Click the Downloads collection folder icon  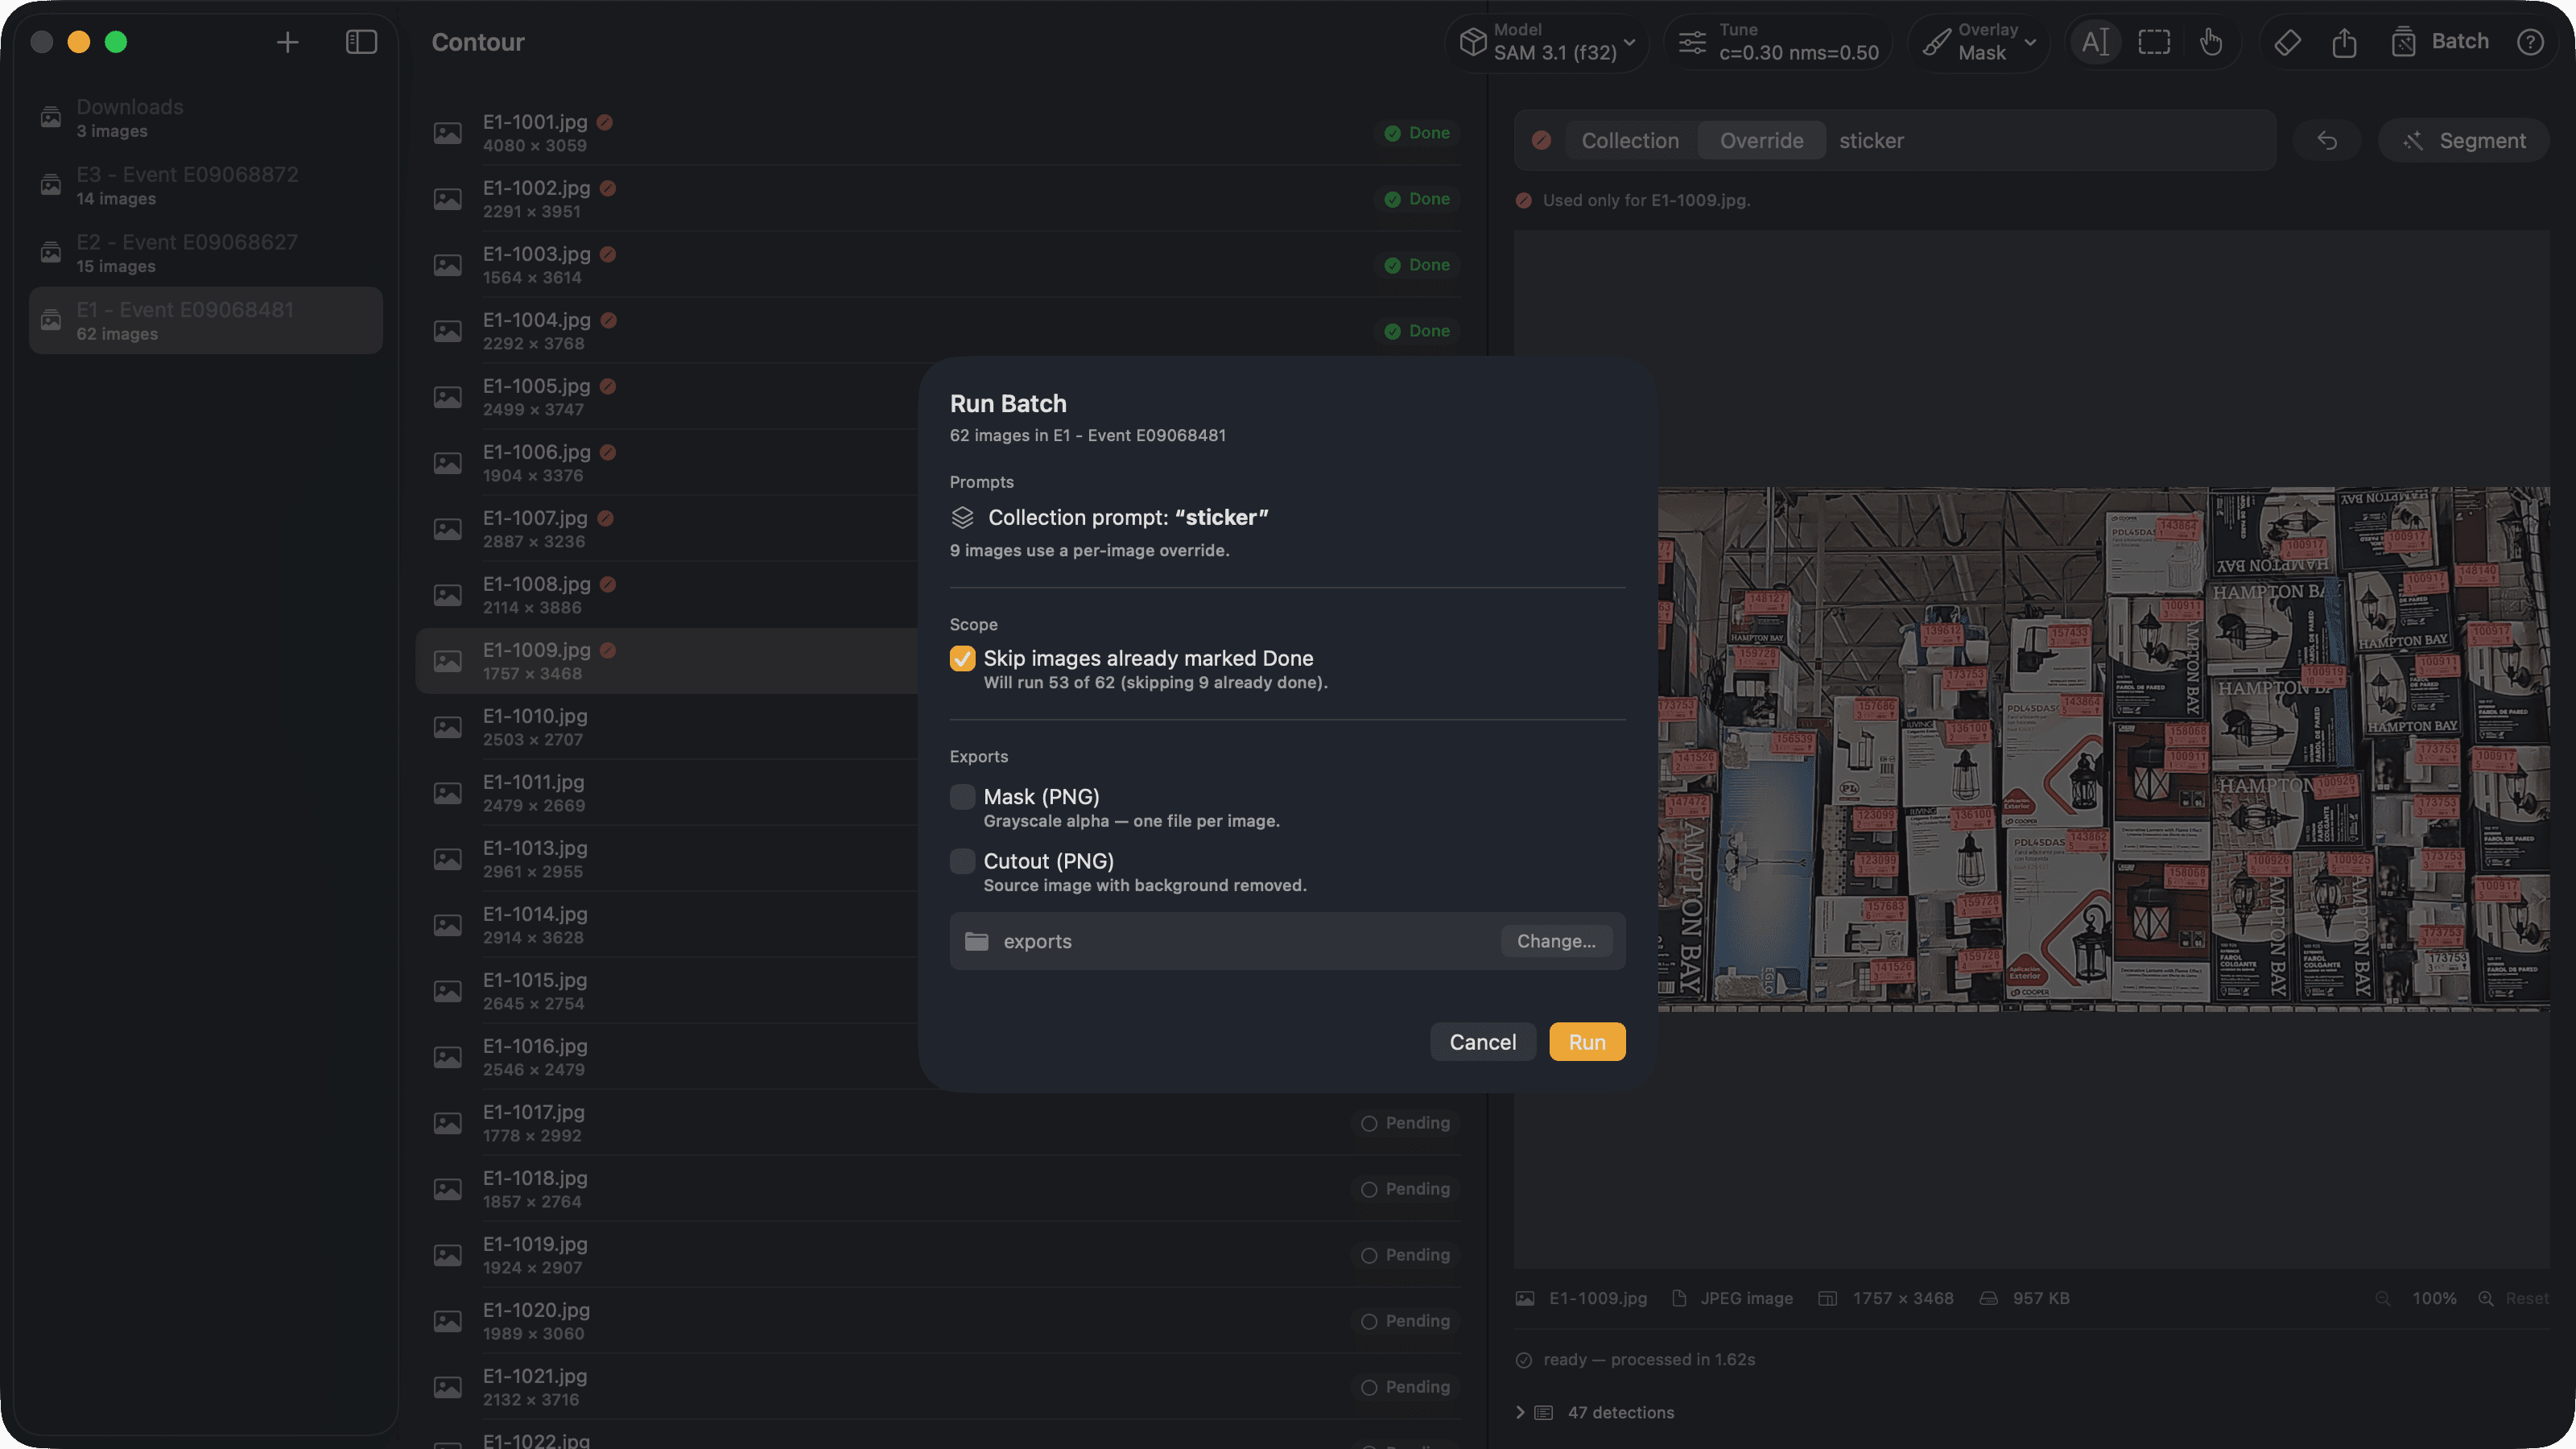pos(51,118)
